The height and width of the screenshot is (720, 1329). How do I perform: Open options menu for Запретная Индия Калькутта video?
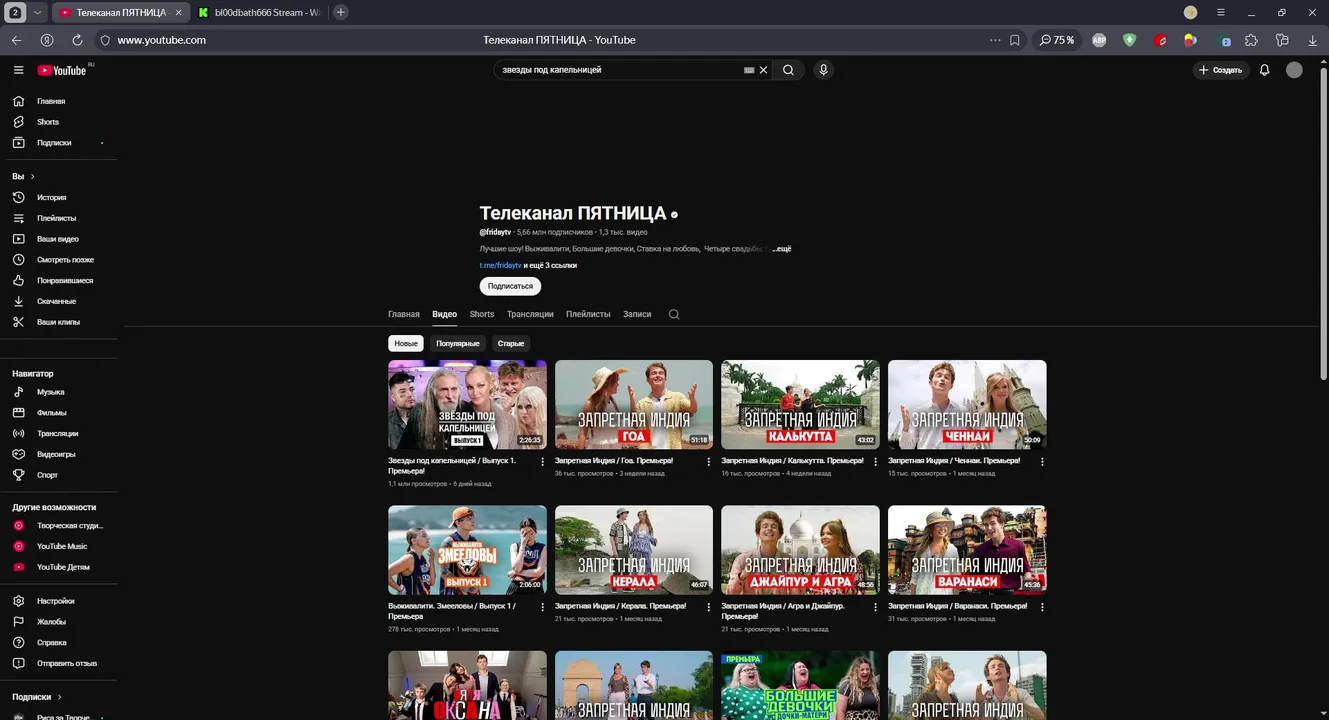876,462
